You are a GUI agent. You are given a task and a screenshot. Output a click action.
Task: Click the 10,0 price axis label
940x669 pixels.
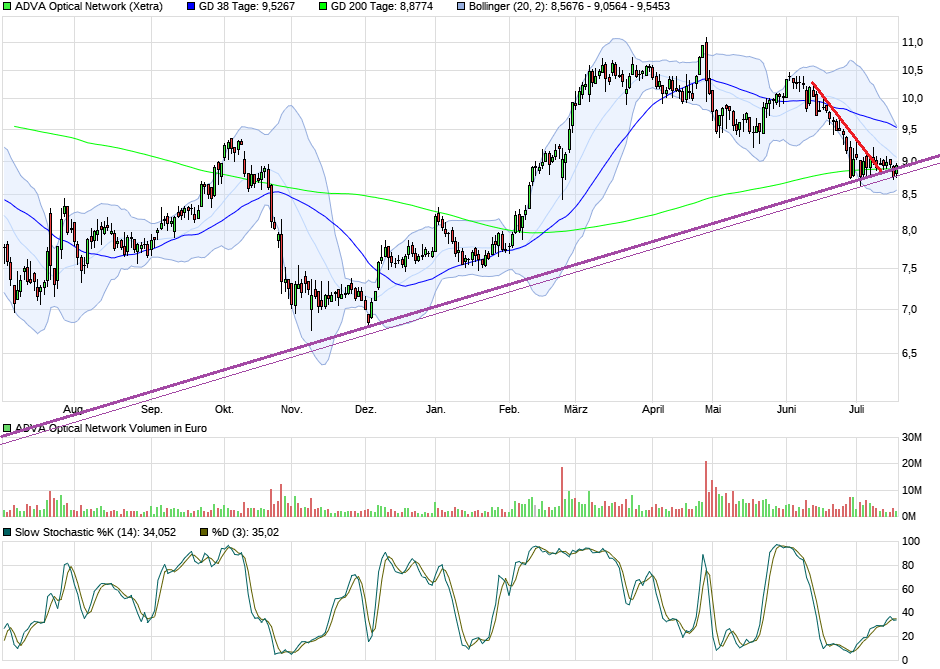912,99
